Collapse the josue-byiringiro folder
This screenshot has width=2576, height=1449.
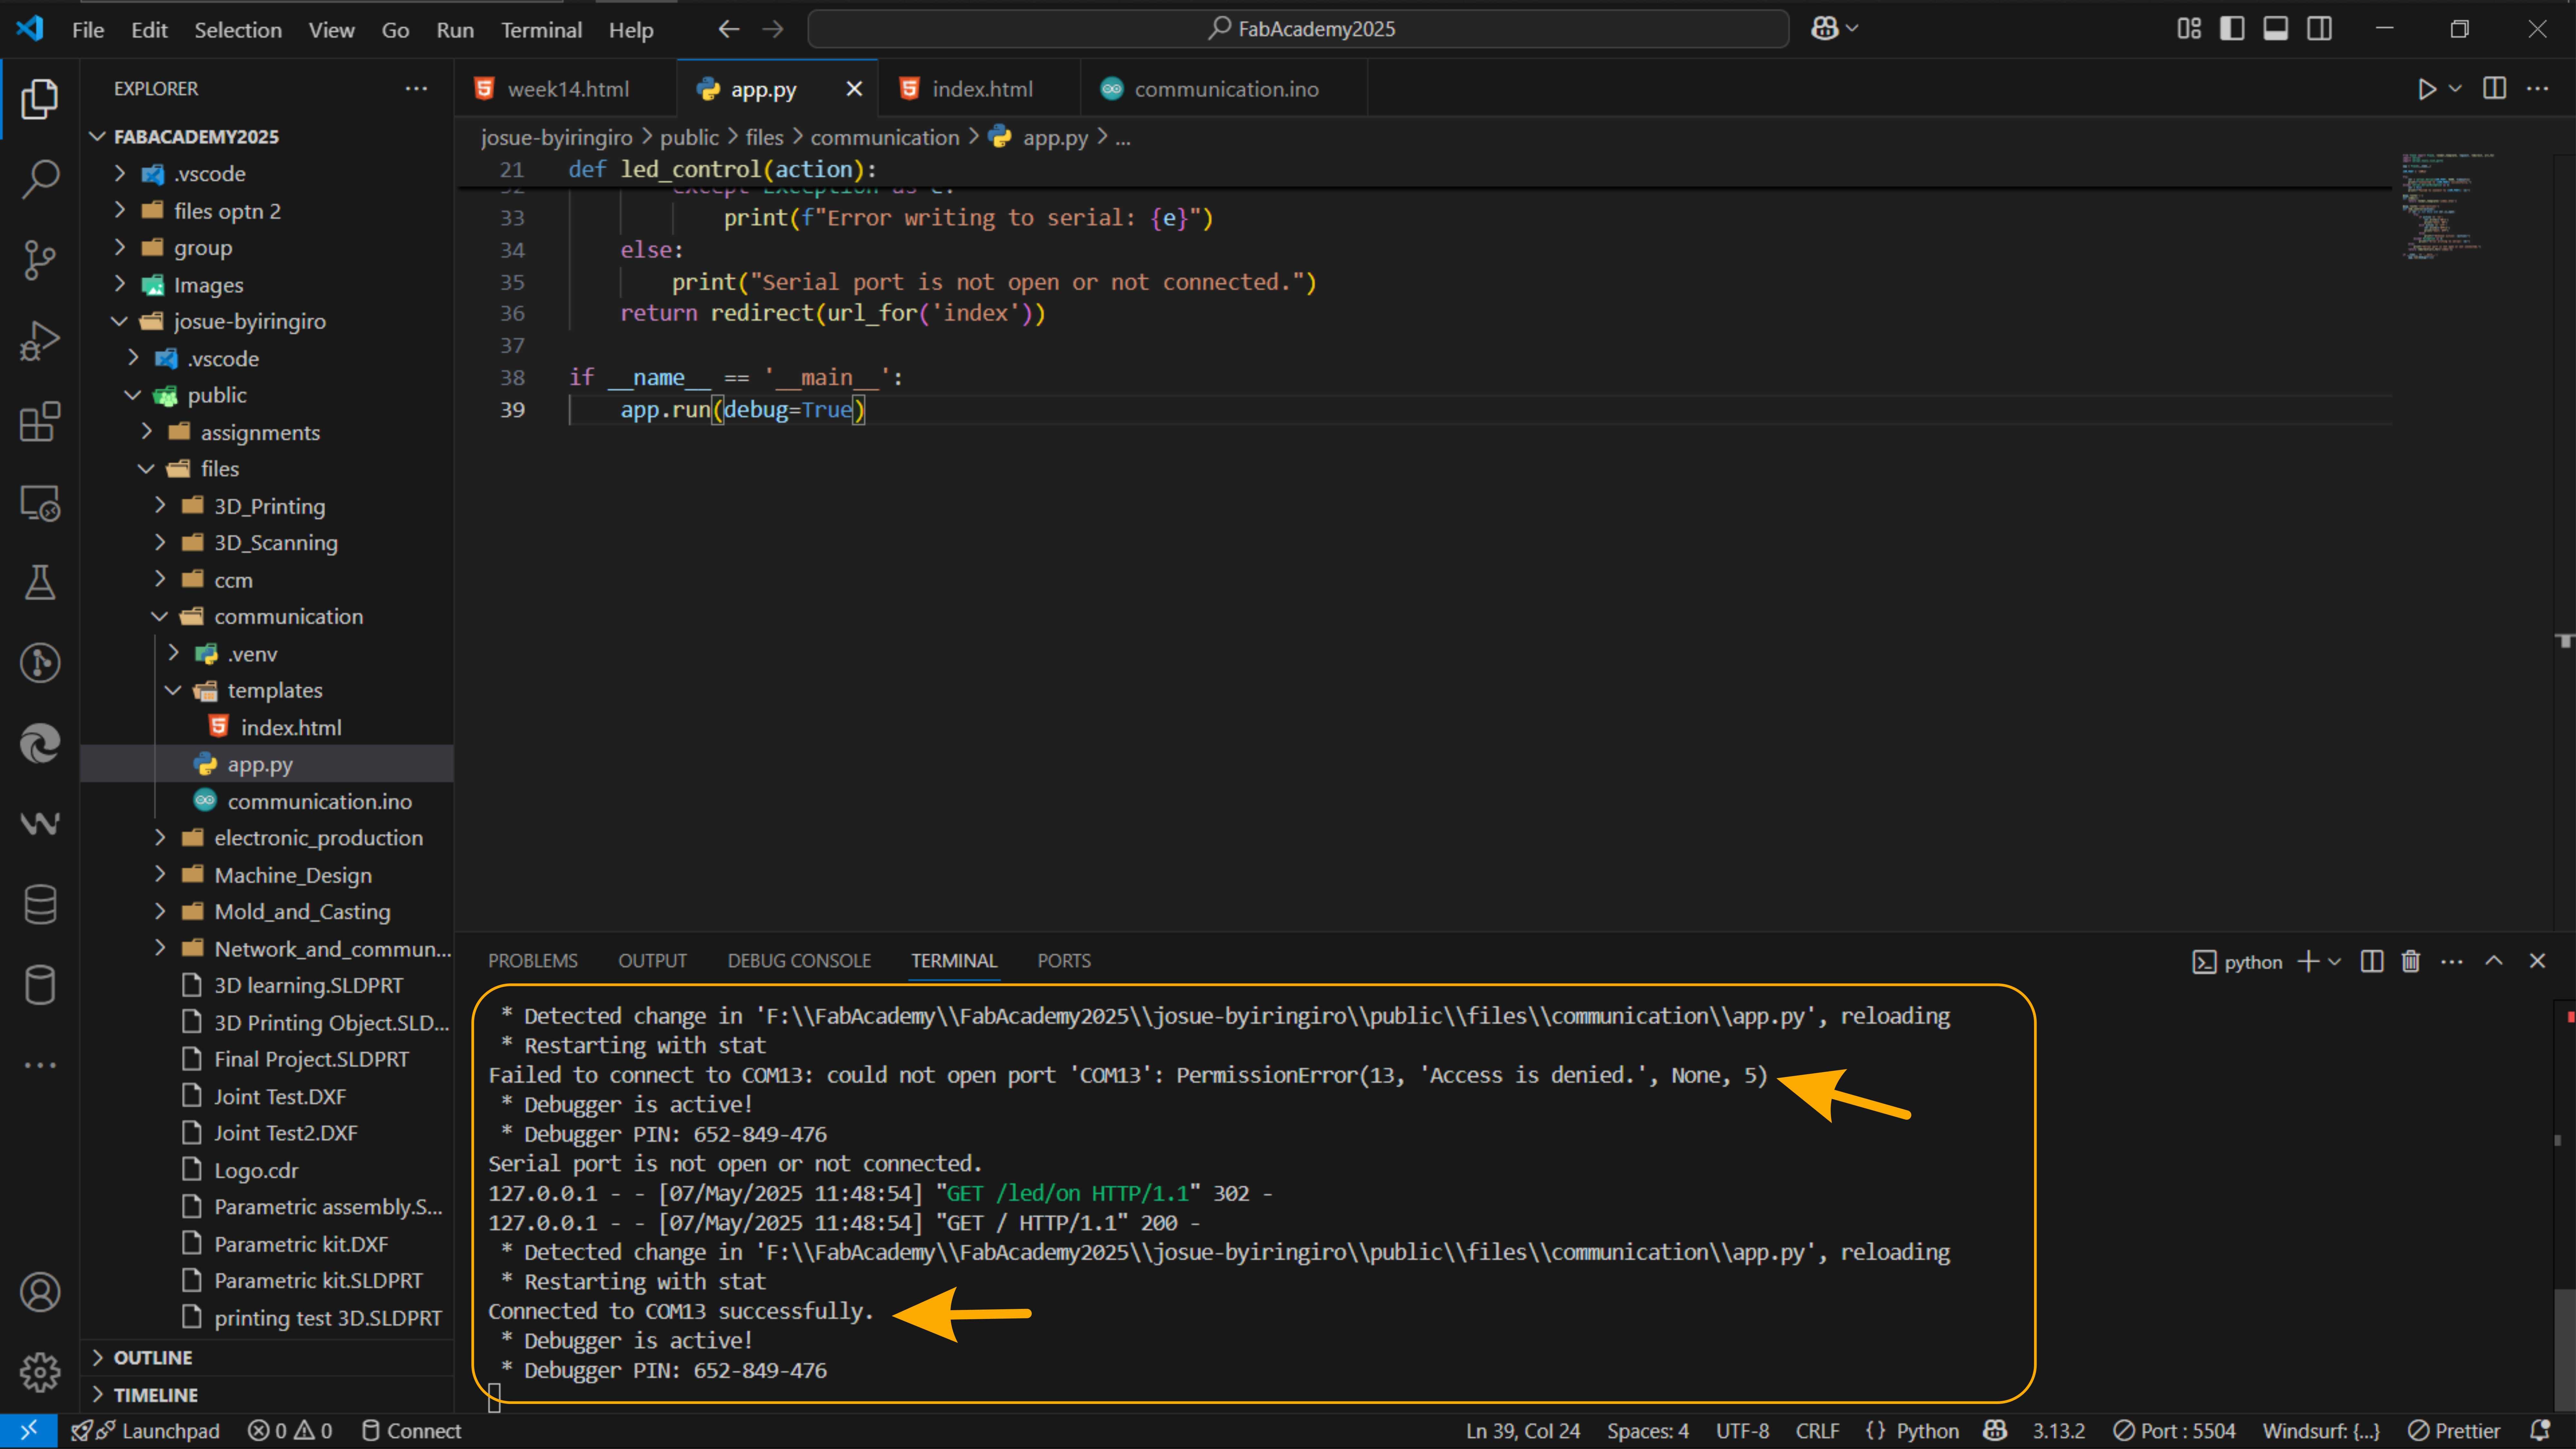click(x=120, y=322)
